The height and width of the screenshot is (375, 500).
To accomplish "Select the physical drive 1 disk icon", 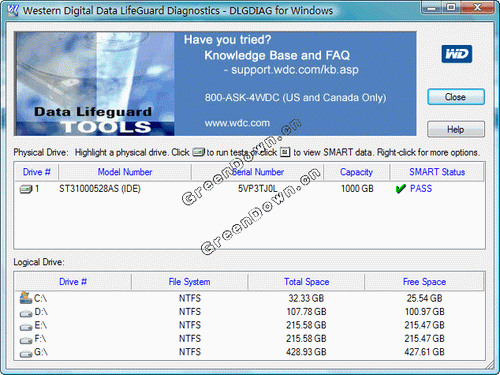I will click(26, 189).
